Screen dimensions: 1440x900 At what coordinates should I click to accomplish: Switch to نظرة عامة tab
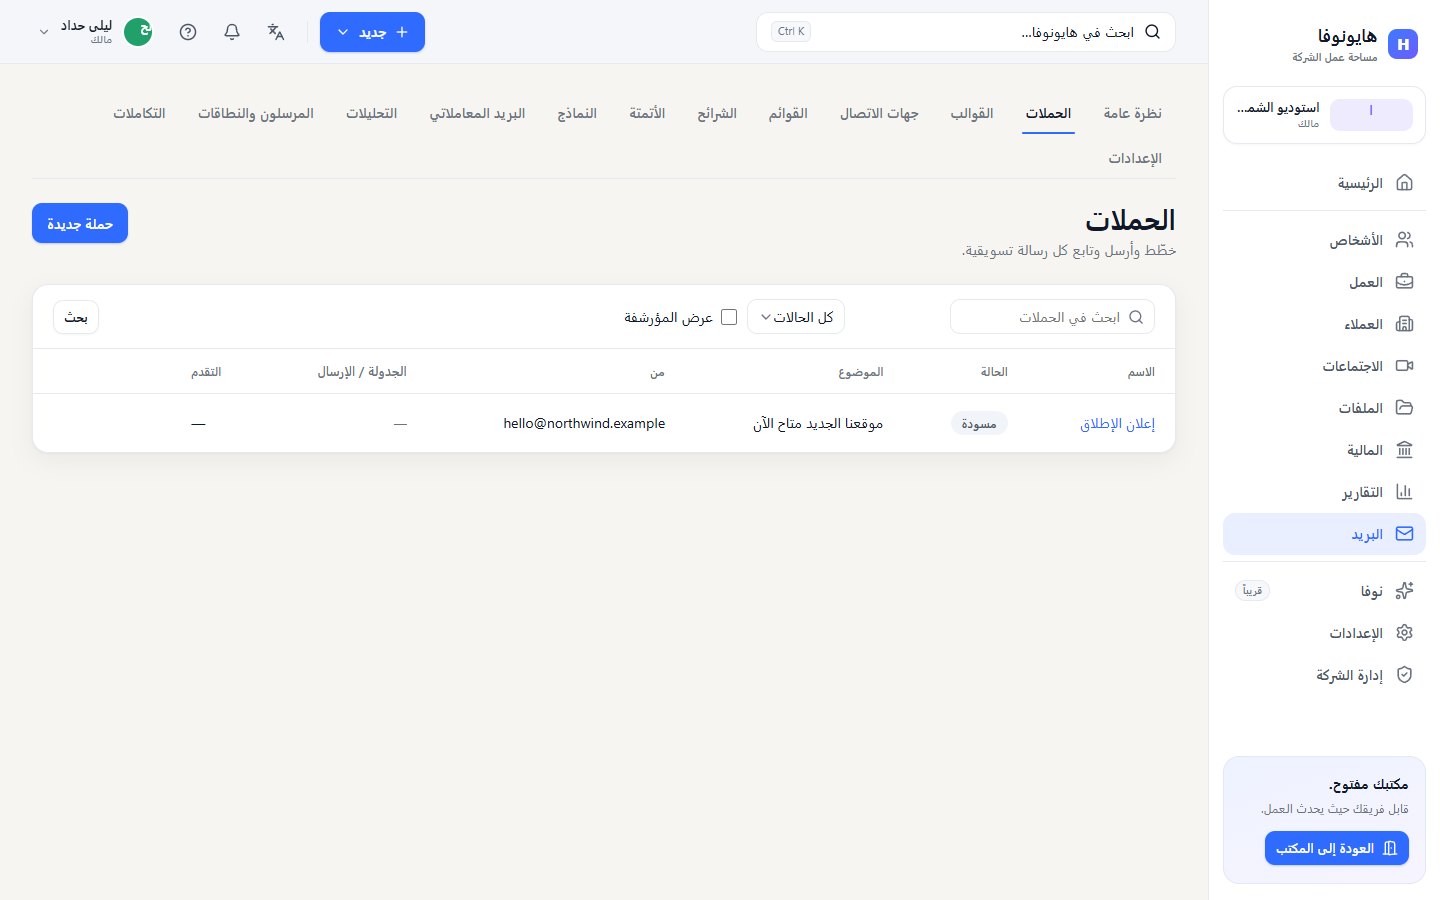[1132, 113]
